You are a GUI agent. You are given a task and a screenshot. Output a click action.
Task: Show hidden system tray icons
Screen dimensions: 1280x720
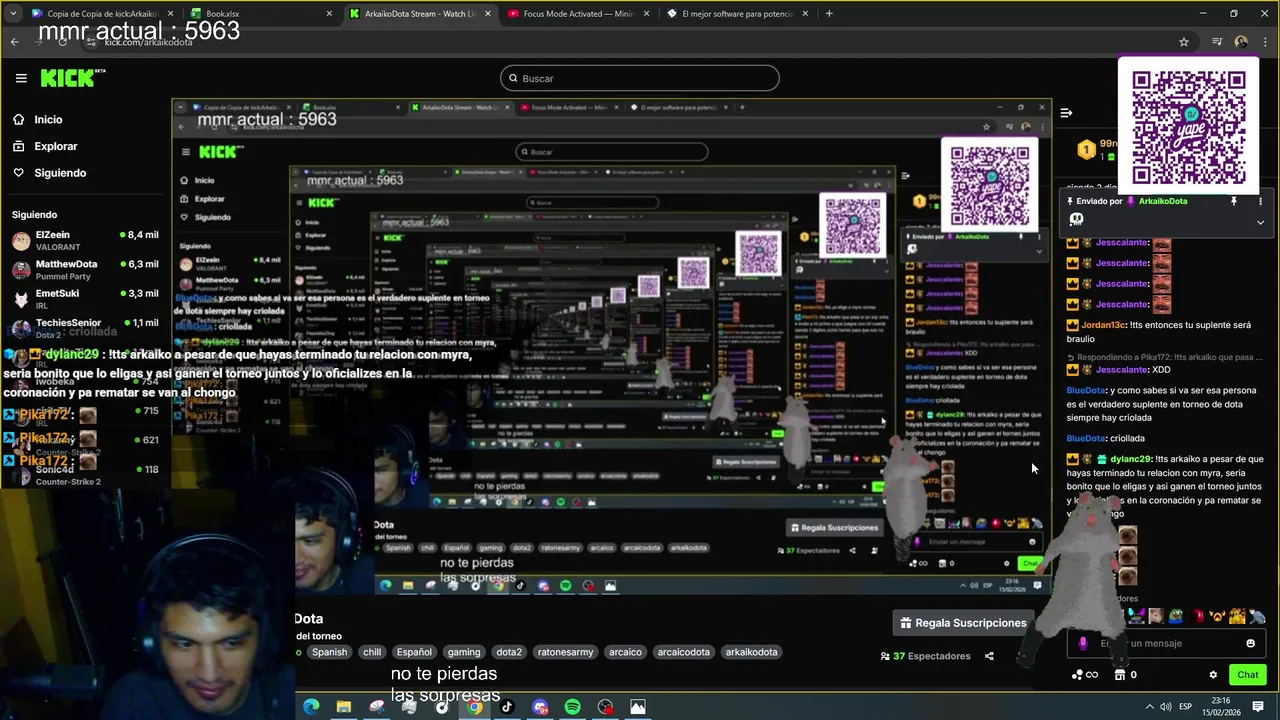tap(1149, 707)
